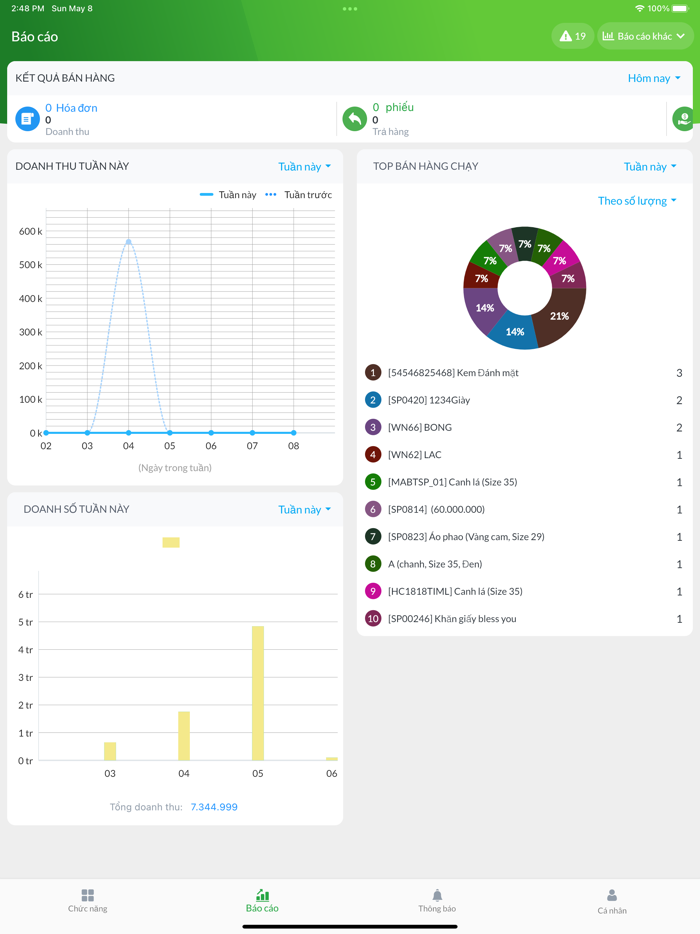Tap the total revenue value 7.344.999

(214, 807)
